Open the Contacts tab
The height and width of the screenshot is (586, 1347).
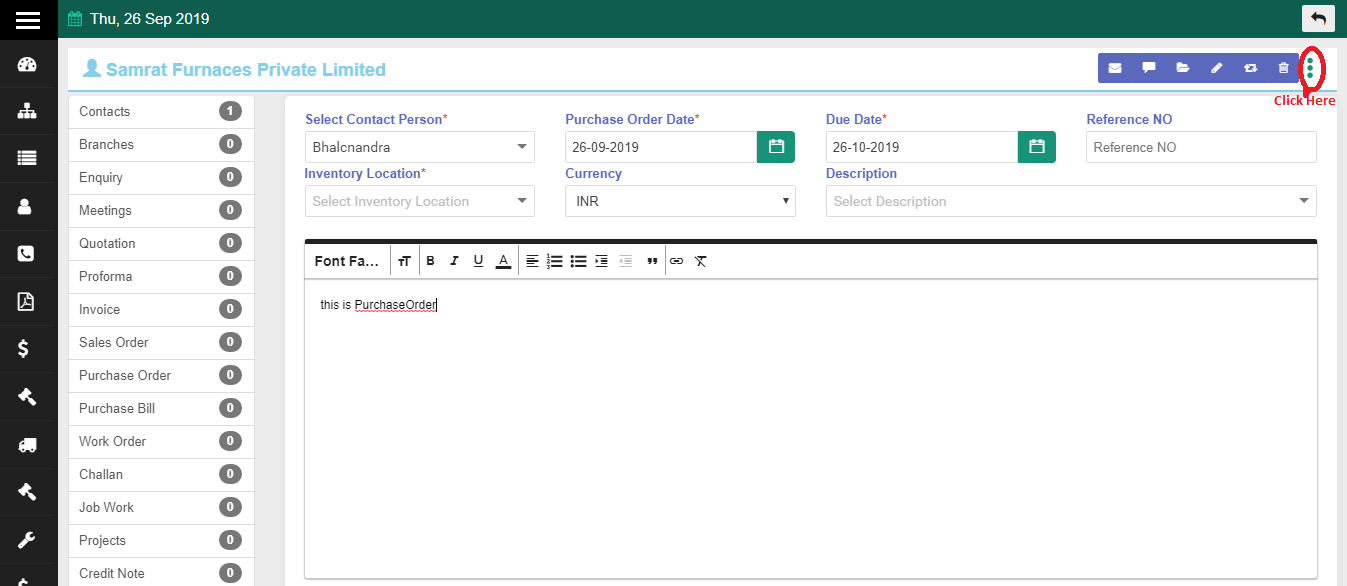pyautogui.click(x=161, y=111)
